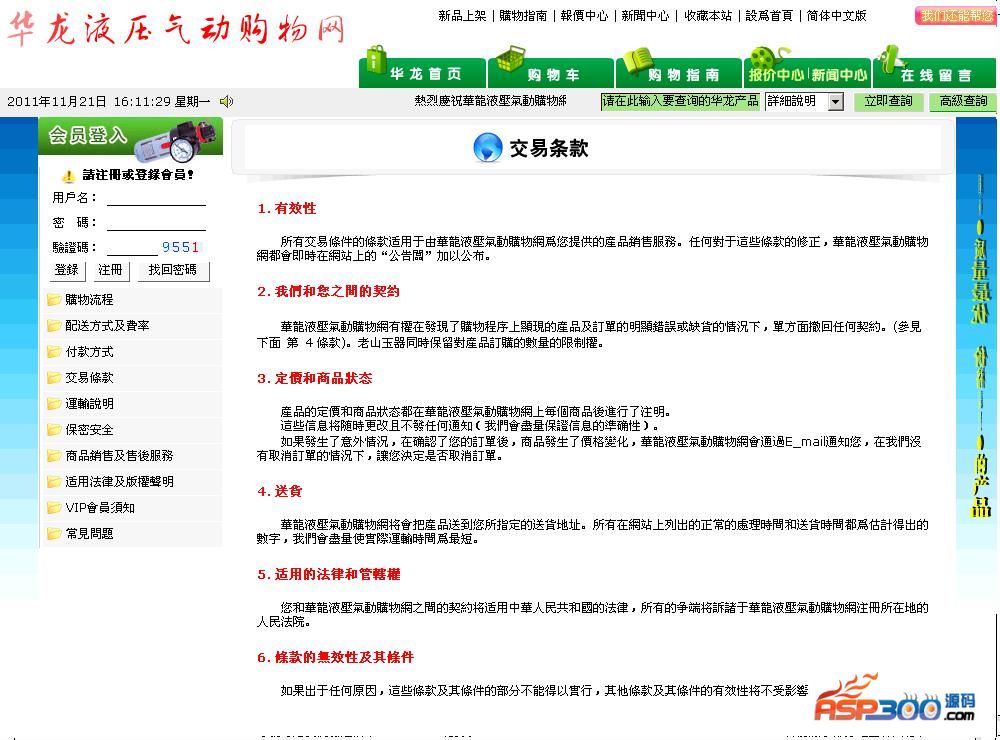Click the 購物指南 top link
1000x740 pixels.
(523, 16)
